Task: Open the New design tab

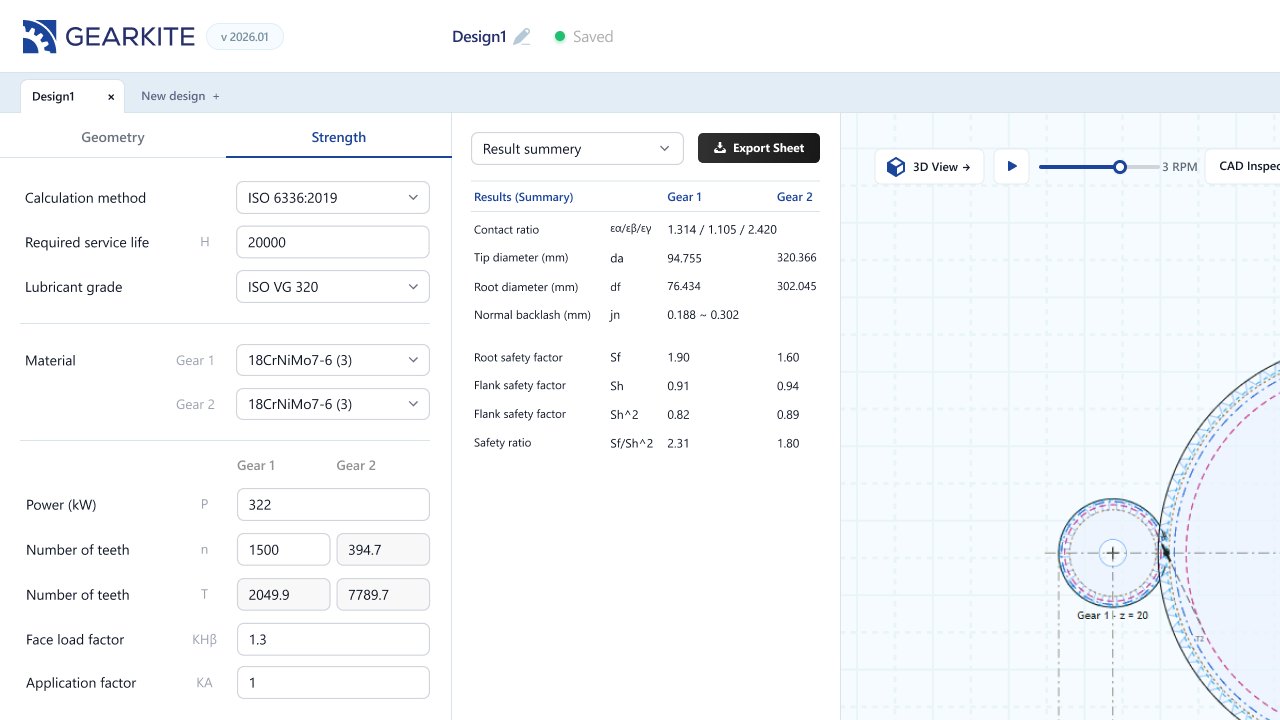Action: pyautogui.click(x=180, y=96)
